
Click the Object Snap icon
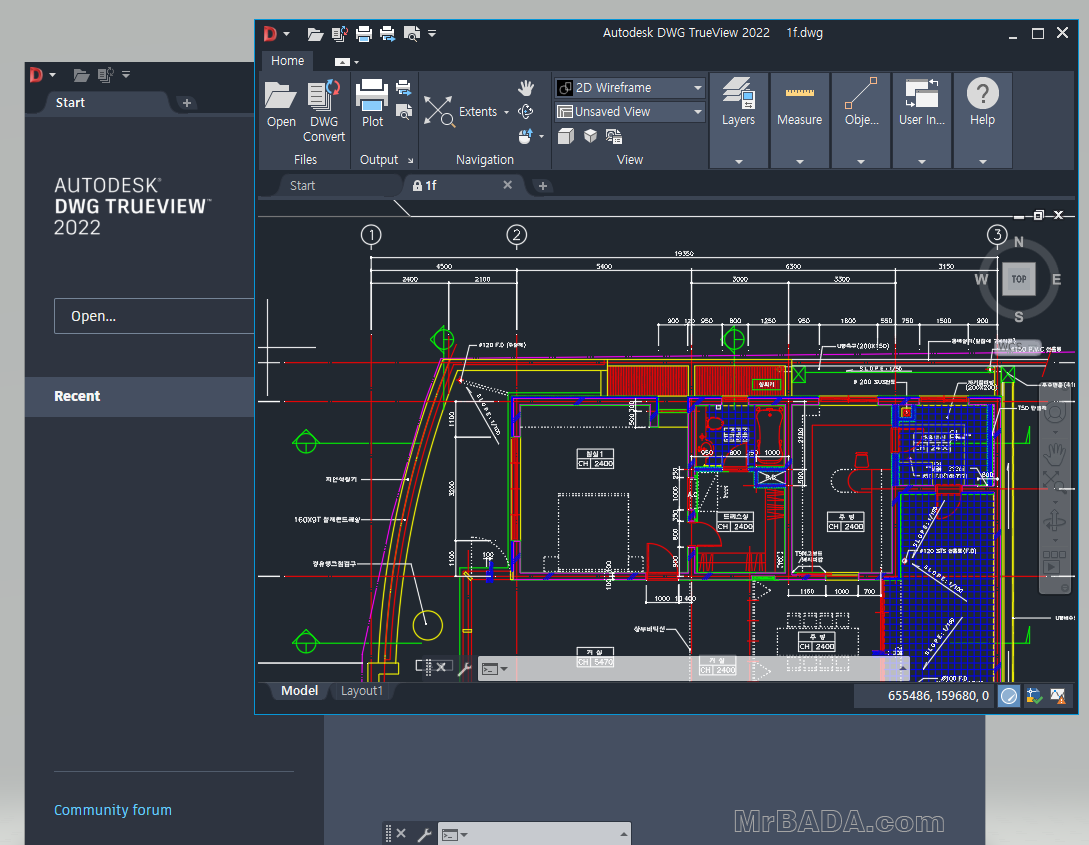(x=861, y=93)
